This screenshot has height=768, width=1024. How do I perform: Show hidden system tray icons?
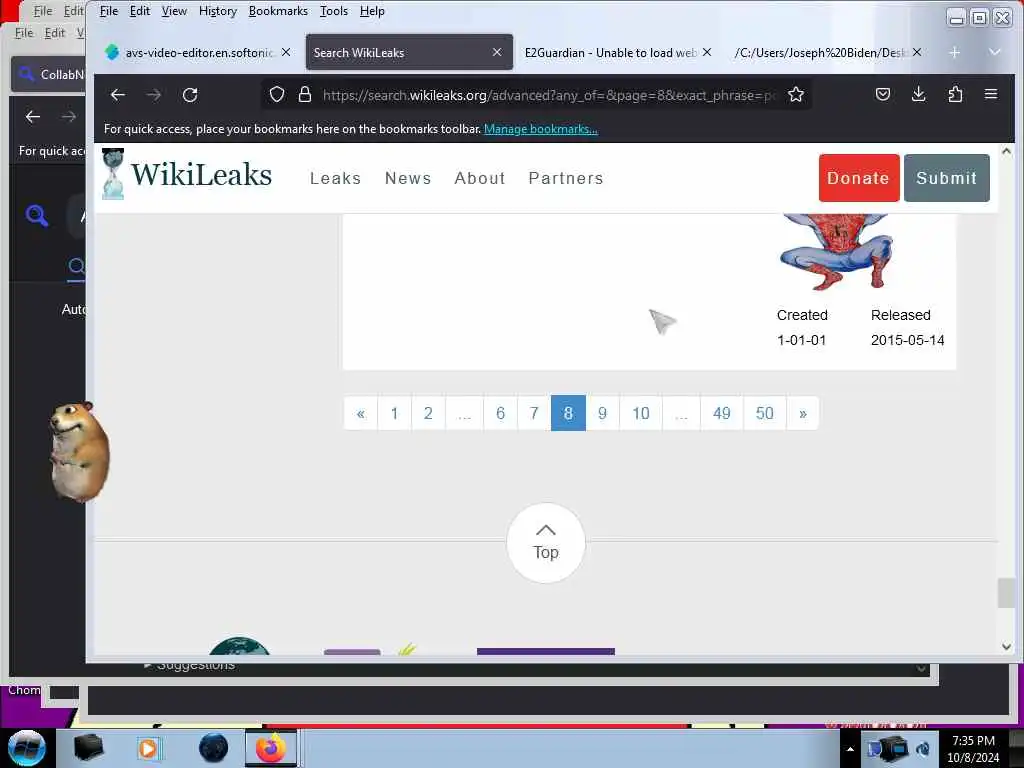click(x=850, y=749)
